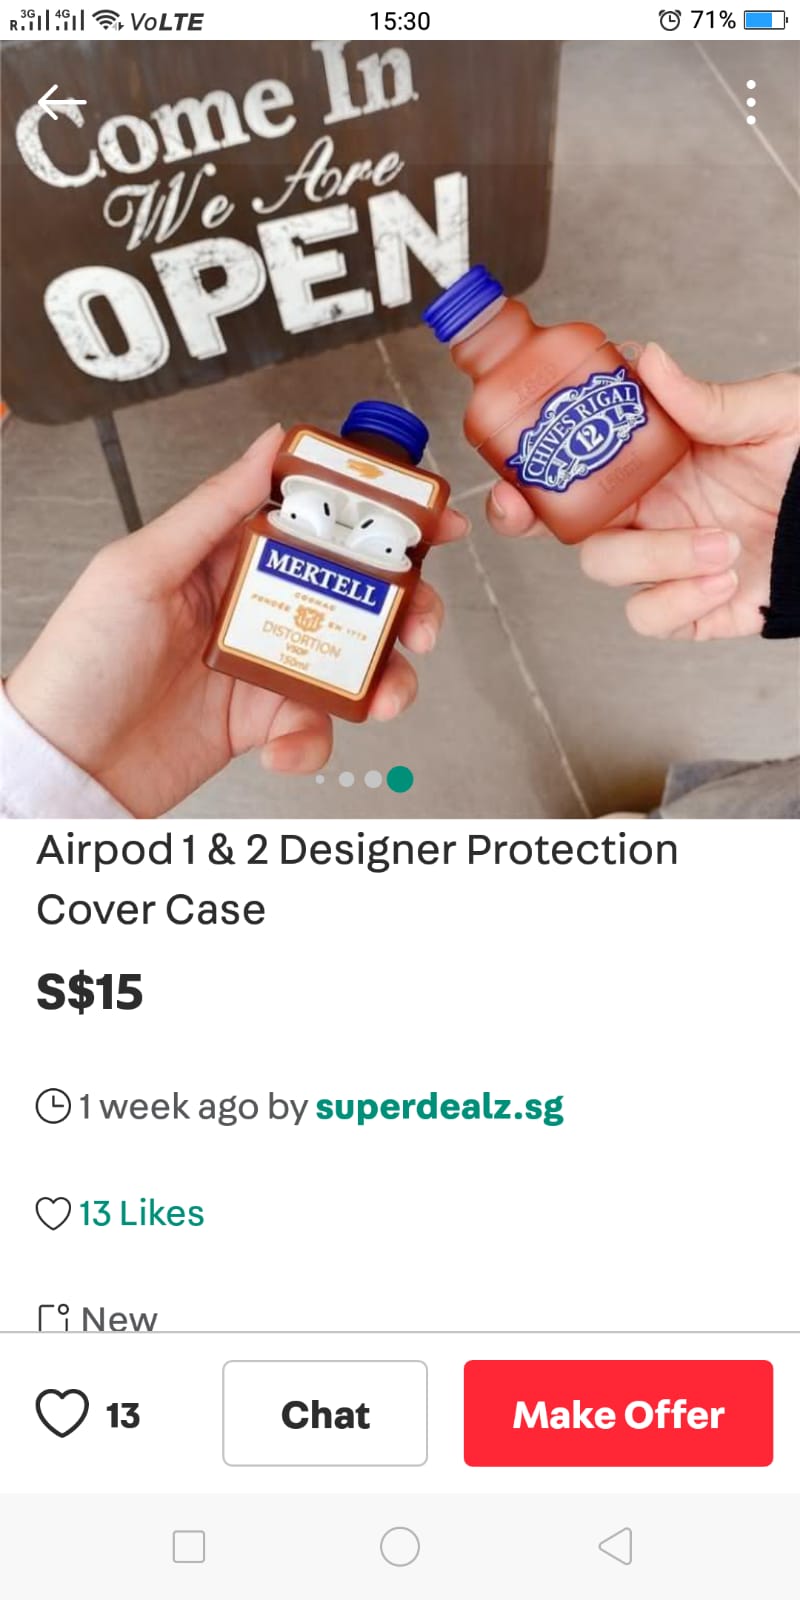Tap the battery indicator in status bar
800x1600 pixels.
[766, 20]
